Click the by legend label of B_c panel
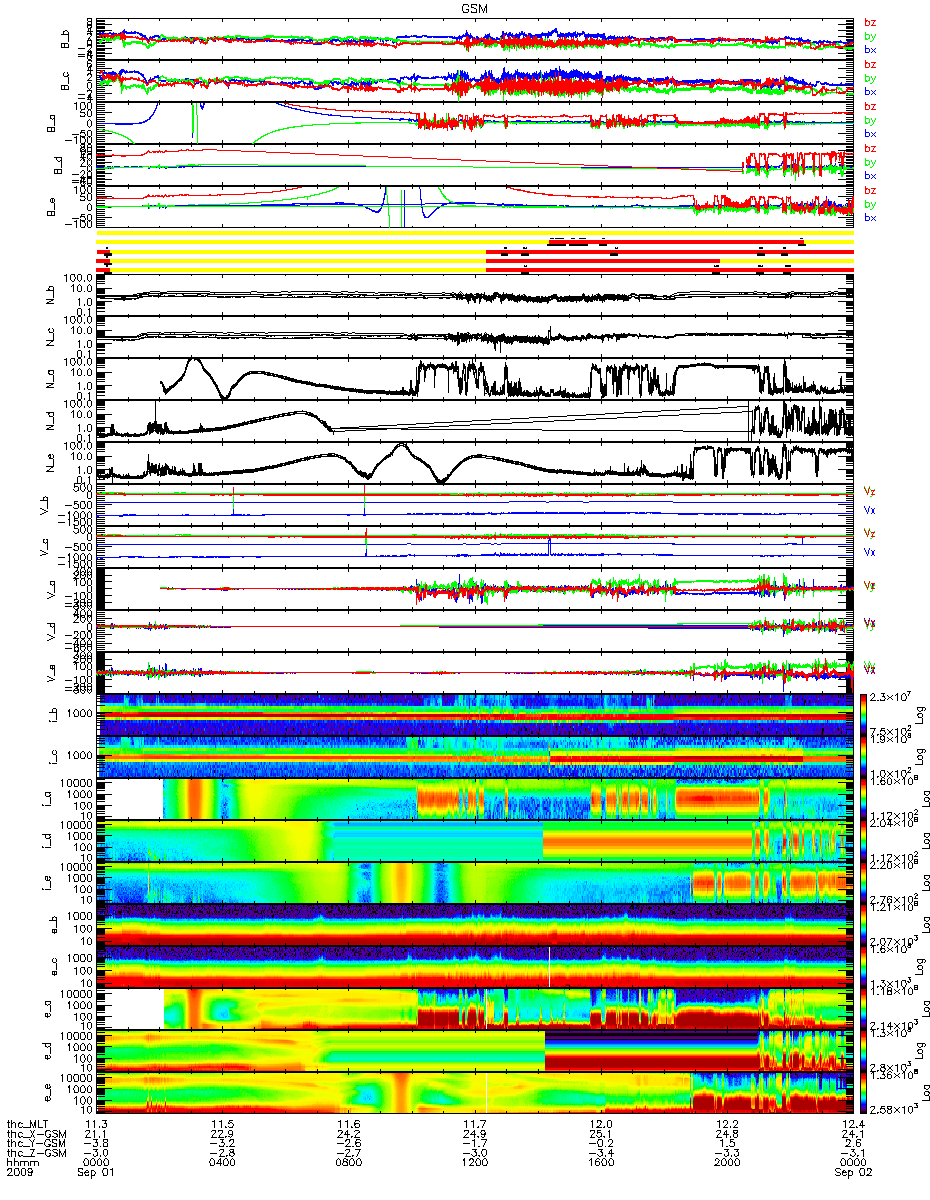The height and width of the screenshot is (1200, 930). [x=869, y=77]
